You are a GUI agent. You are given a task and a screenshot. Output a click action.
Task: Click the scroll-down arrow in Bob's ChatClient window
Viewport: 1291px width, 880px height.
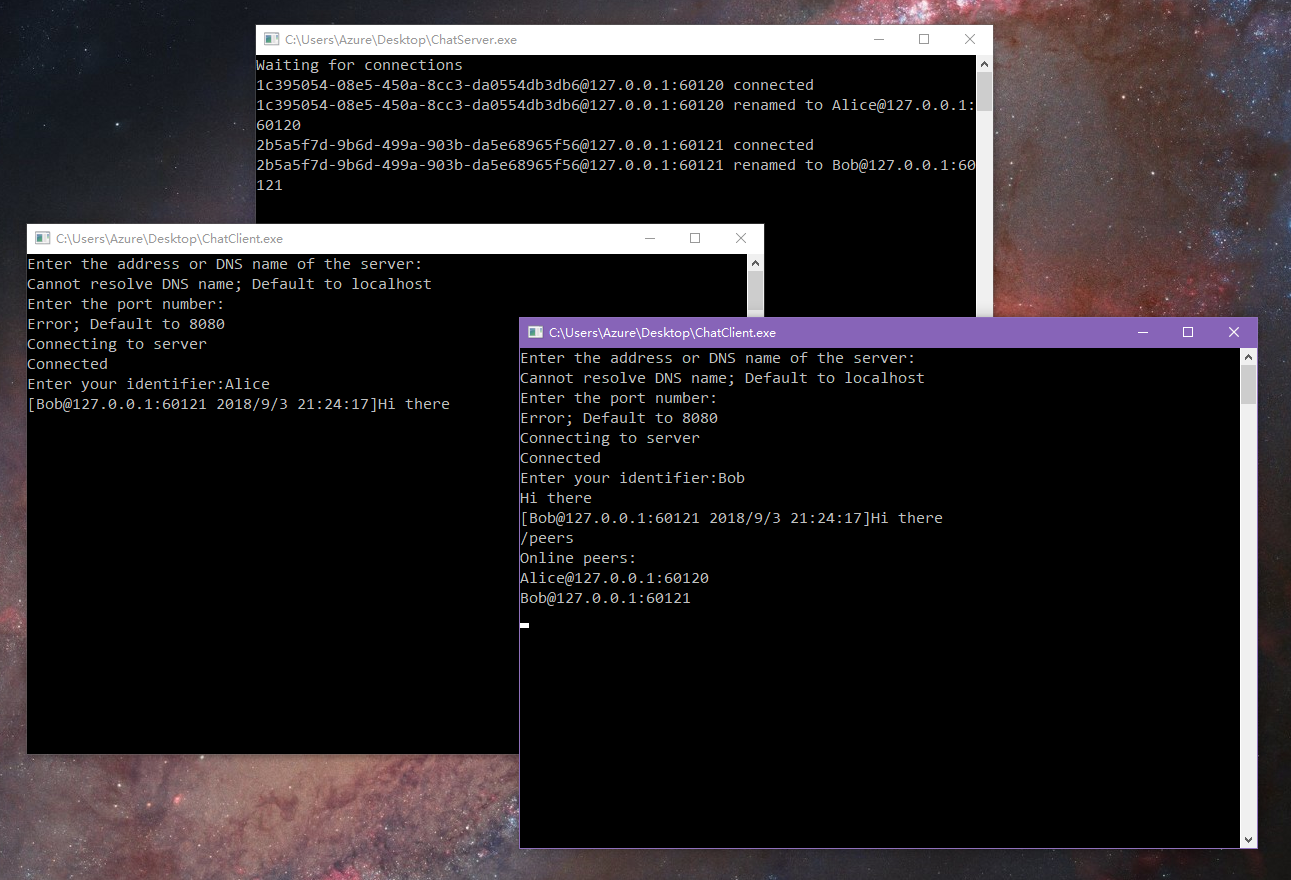click(x=1248, y=840)
